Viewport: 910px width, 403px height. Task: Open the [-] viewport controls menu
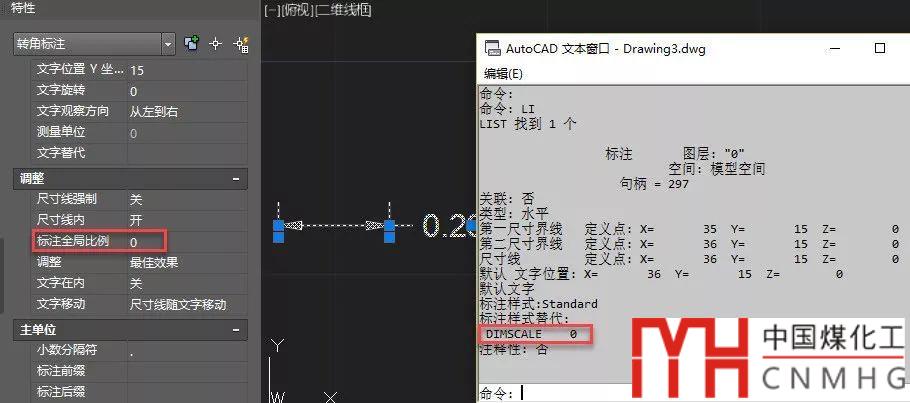[272, 10]
